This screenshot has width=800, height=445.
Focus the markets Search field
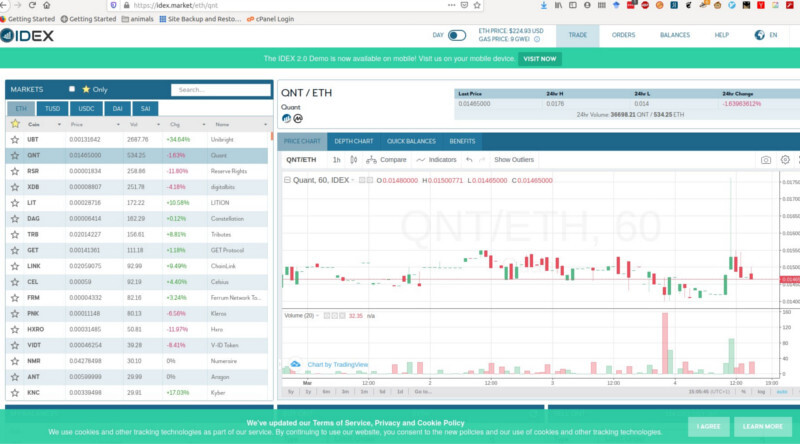[x=220, y=89]
